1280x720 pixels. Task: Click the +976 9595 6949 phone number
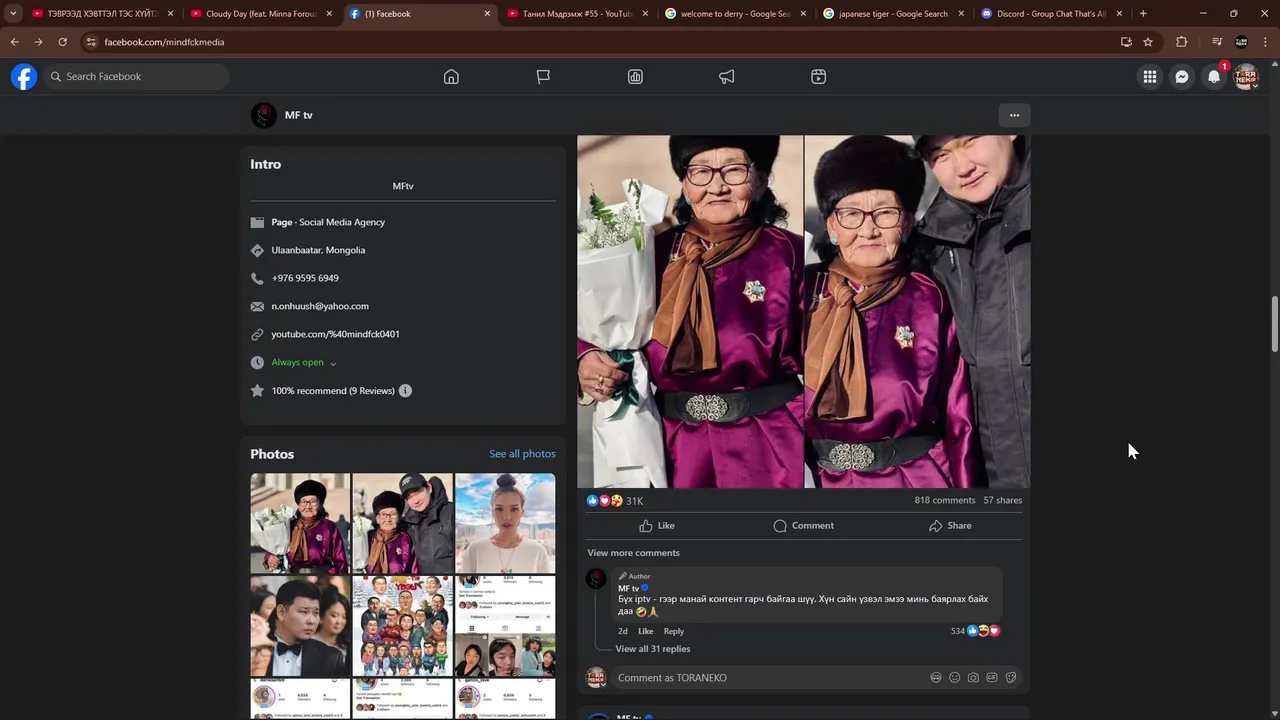tap(305, 278)
